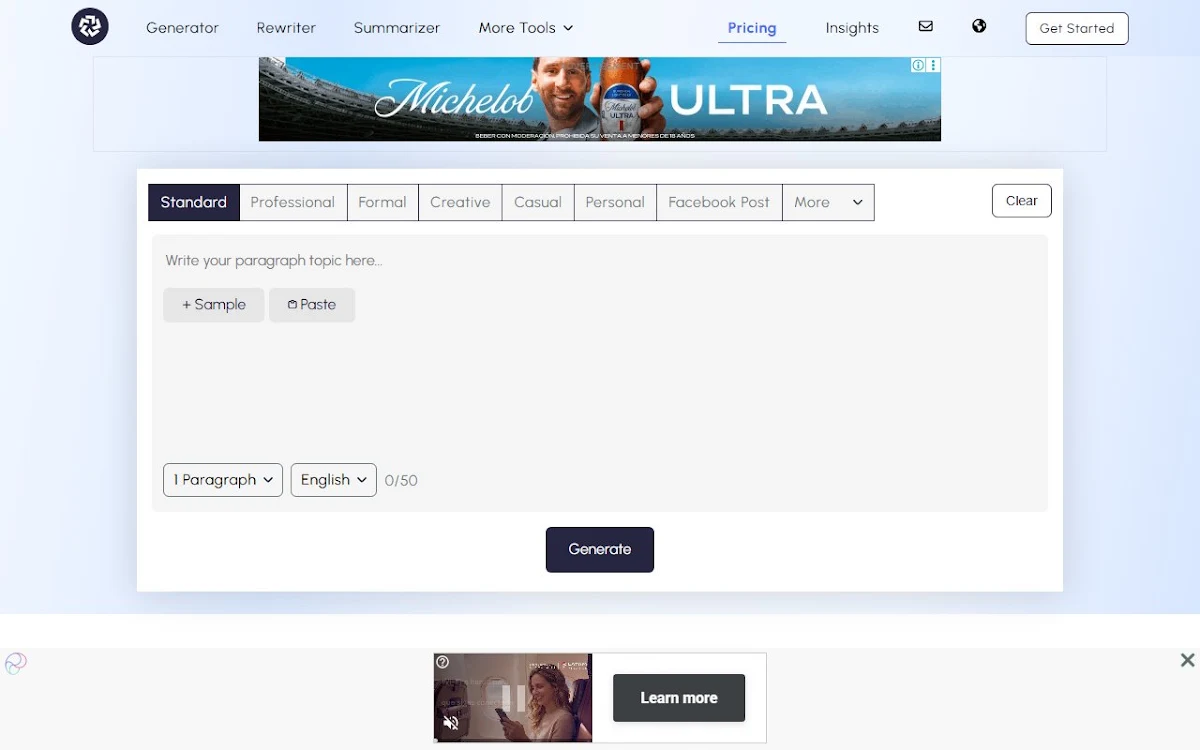The image size is (1200, 750).
Task: Expand the More tones dropdown
Action: 828,202
